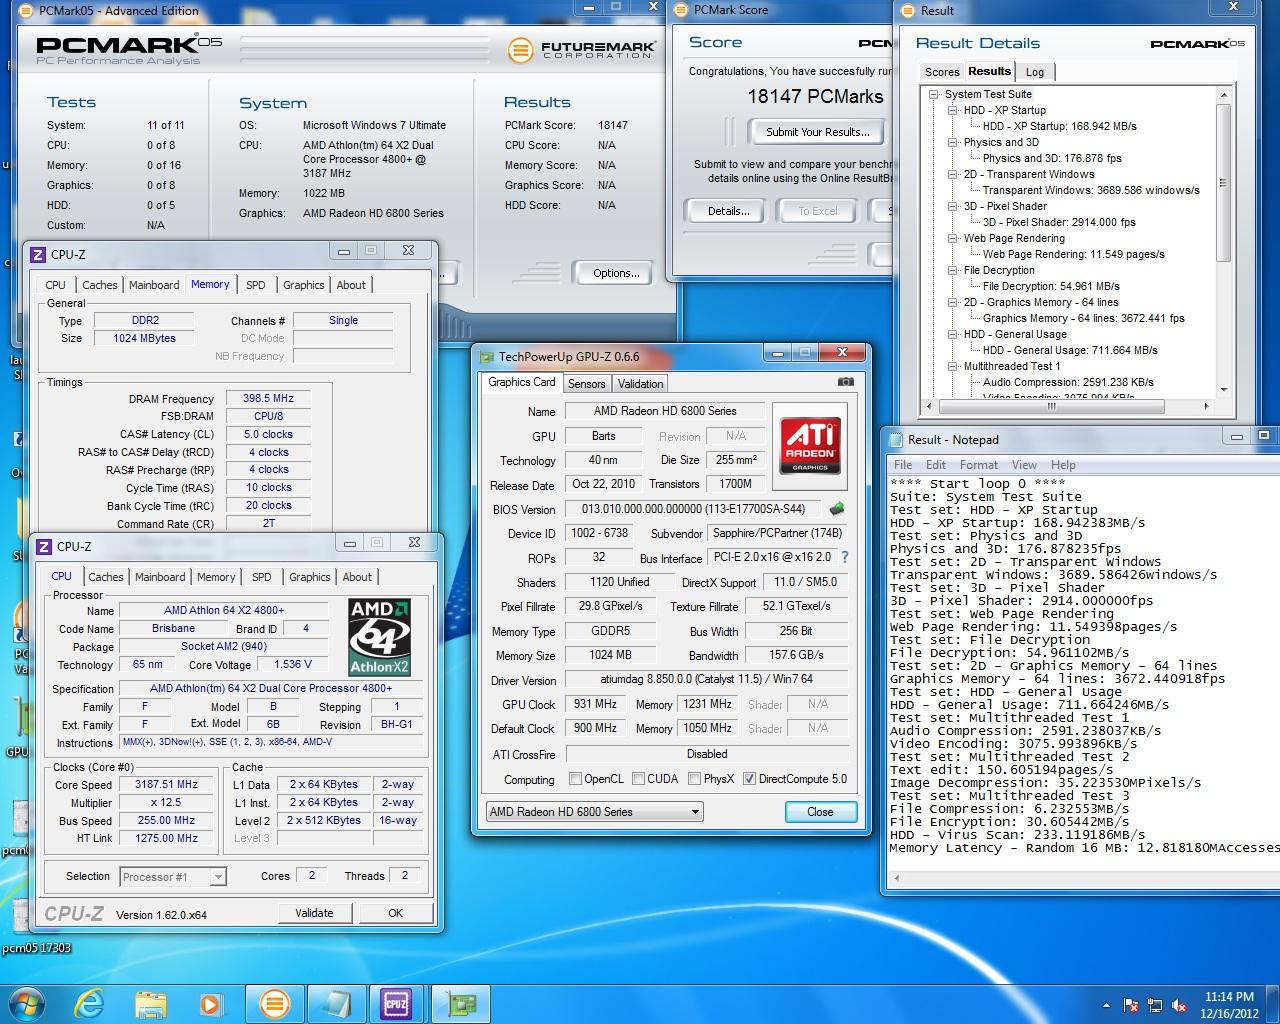Collapse 3D - Pixel Shader node
1280x1024 pixels.
[x=953, y=206]
